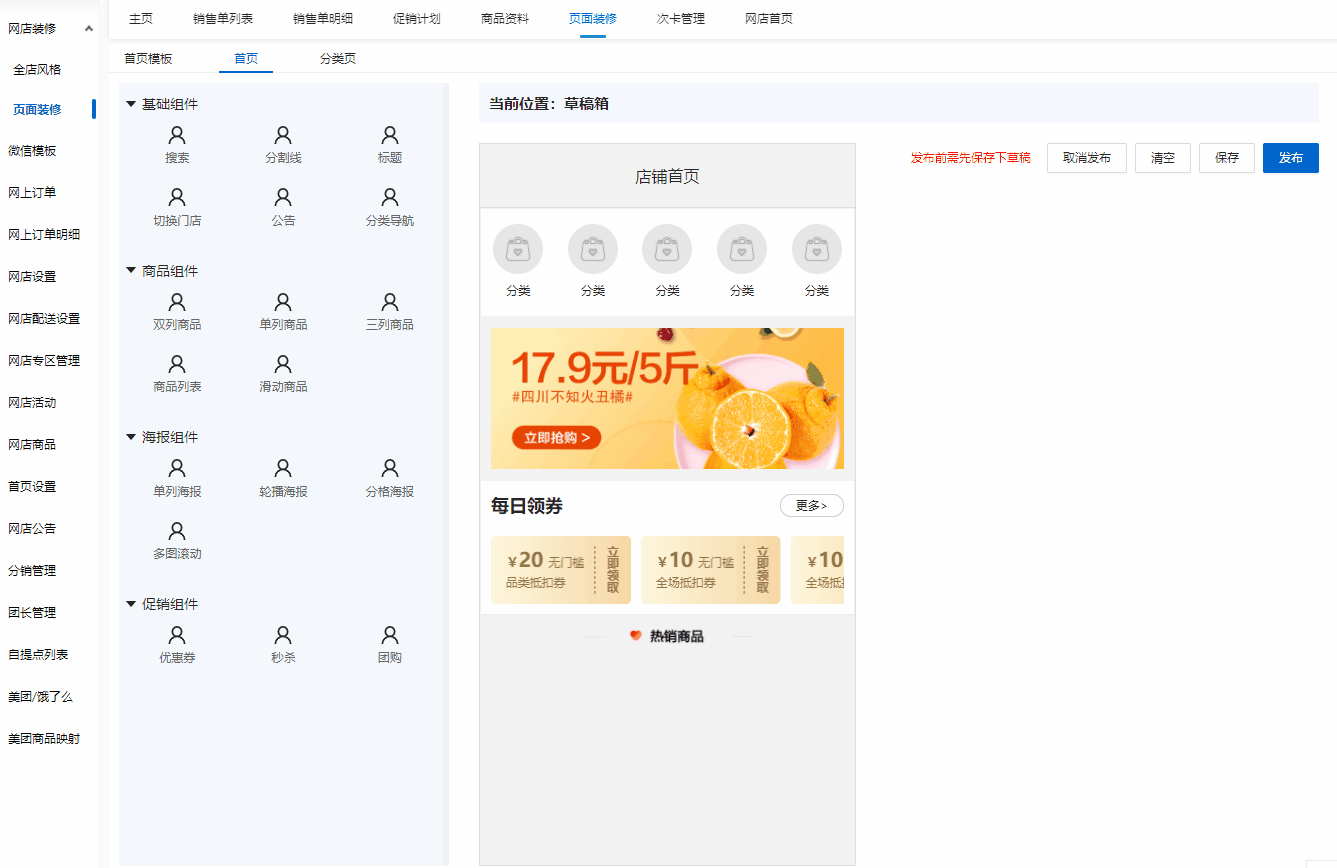Insert the 多图滚动 component
This screenshot has height=868, width=1337.
point(177,541)
